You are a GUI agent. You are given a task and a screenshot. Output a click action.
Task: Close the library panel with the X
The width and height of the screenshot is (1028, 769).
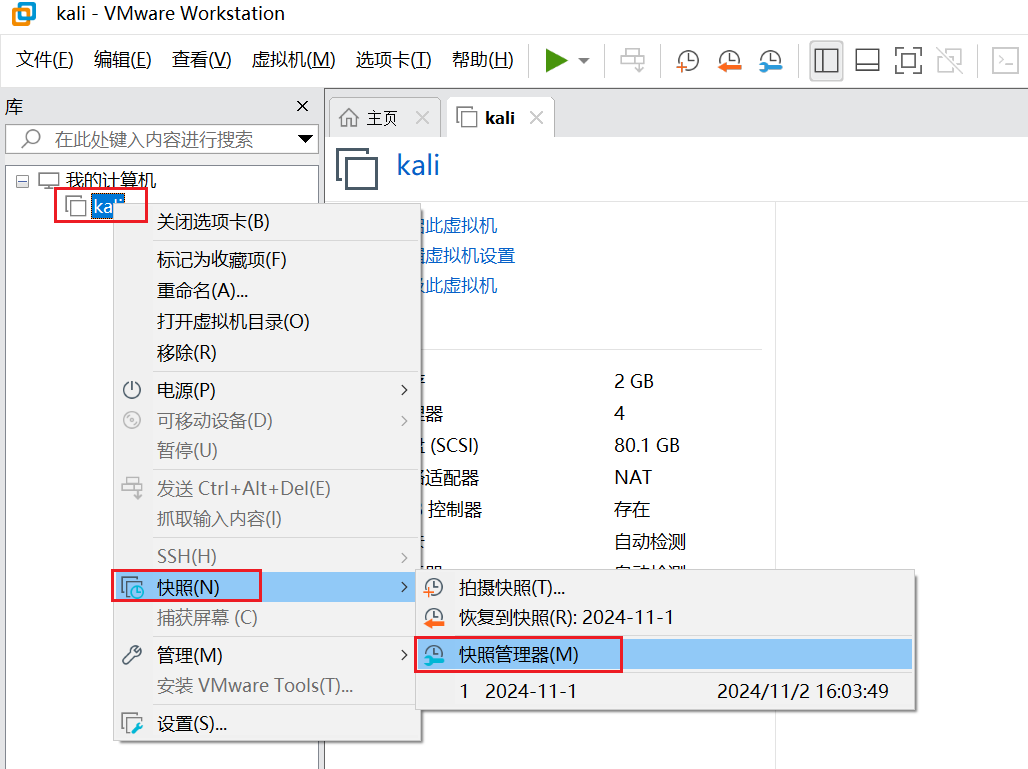pos(302,106)
